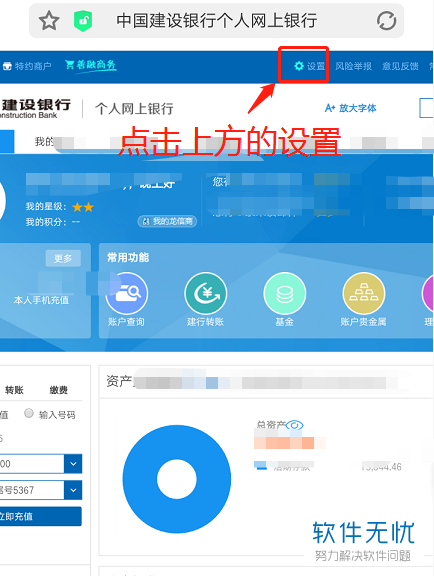Click the 我的龙信商 badge
434x576 pixels.
[167, 221]
